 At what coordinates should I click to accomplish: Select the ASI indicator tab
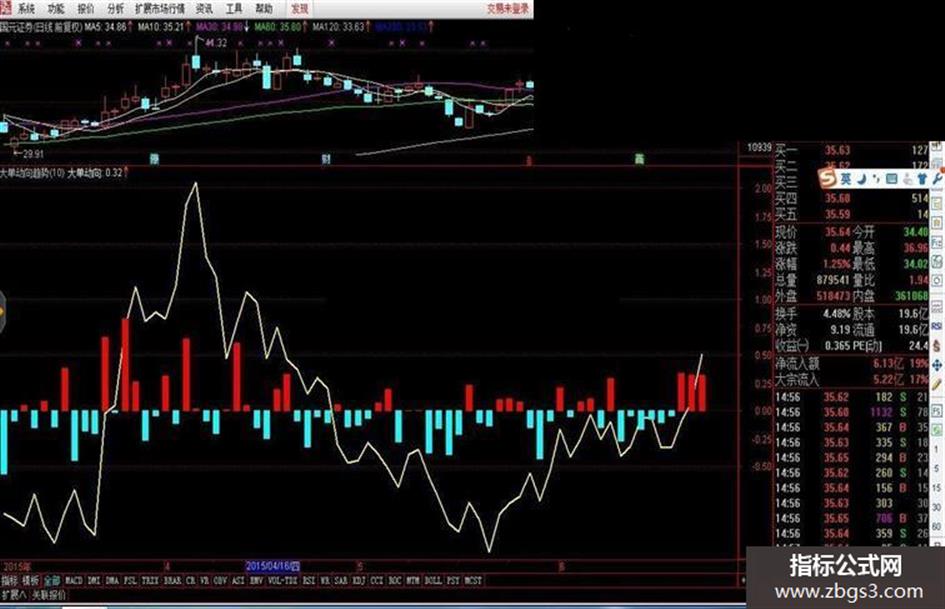click(239, 581)
